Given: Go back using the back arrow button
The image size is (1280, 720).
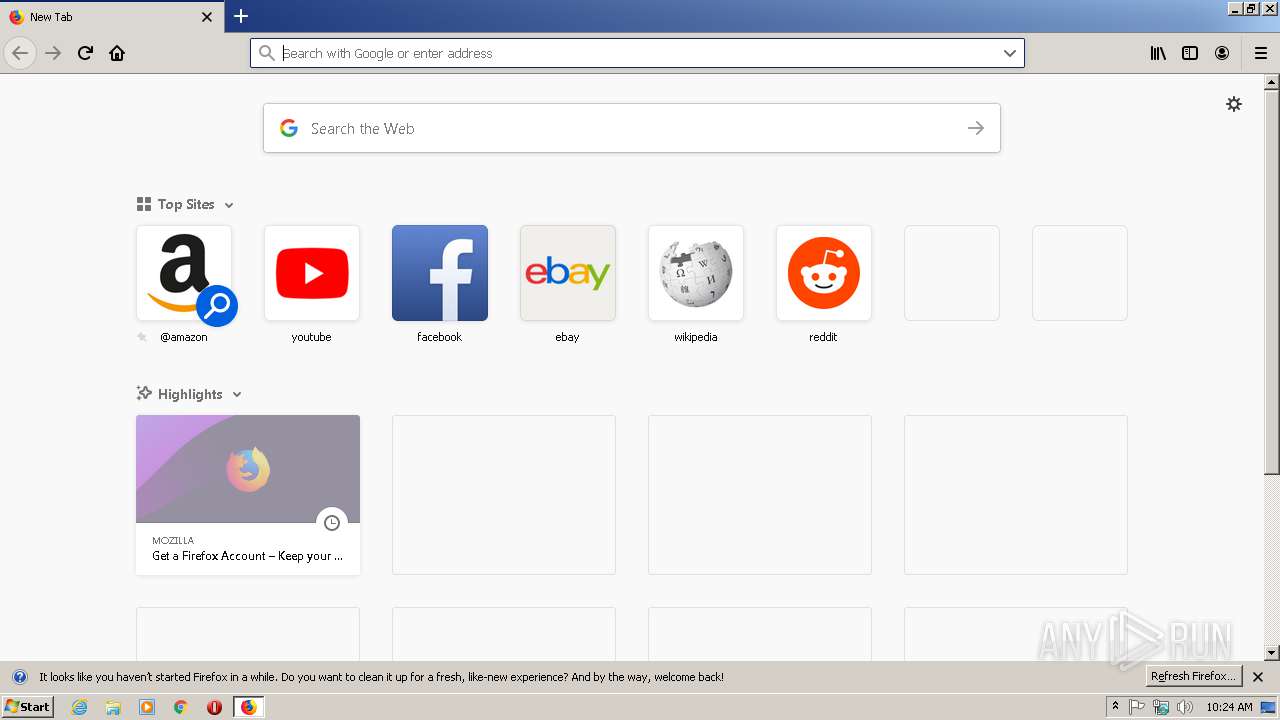Looking at the screenshot, I should (x=20, y=53).
